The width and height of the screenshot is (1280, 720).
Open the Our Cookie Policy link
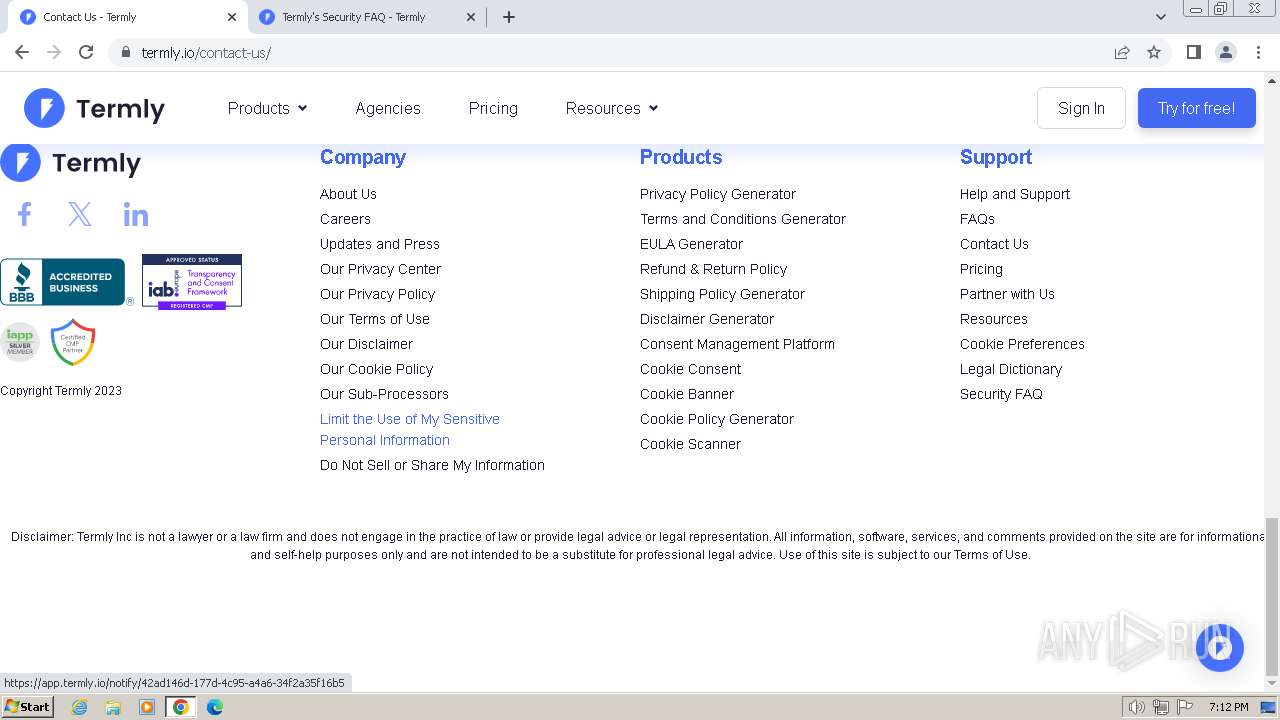376,369
